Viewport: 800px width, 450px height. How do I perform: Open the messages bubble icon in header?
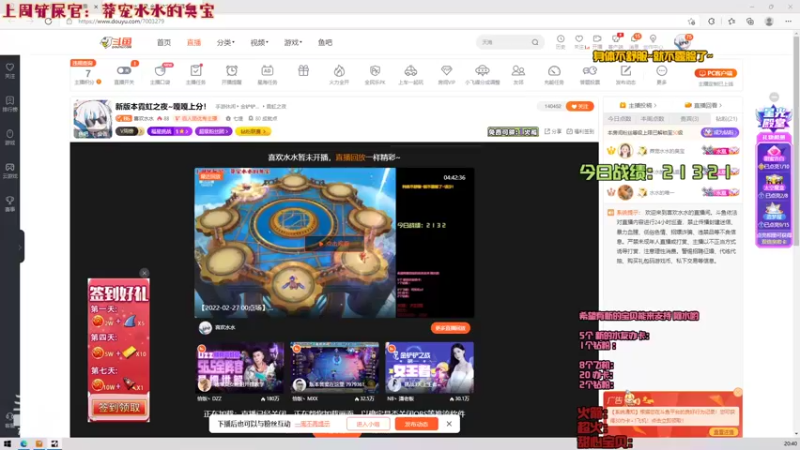coord(634,41)
